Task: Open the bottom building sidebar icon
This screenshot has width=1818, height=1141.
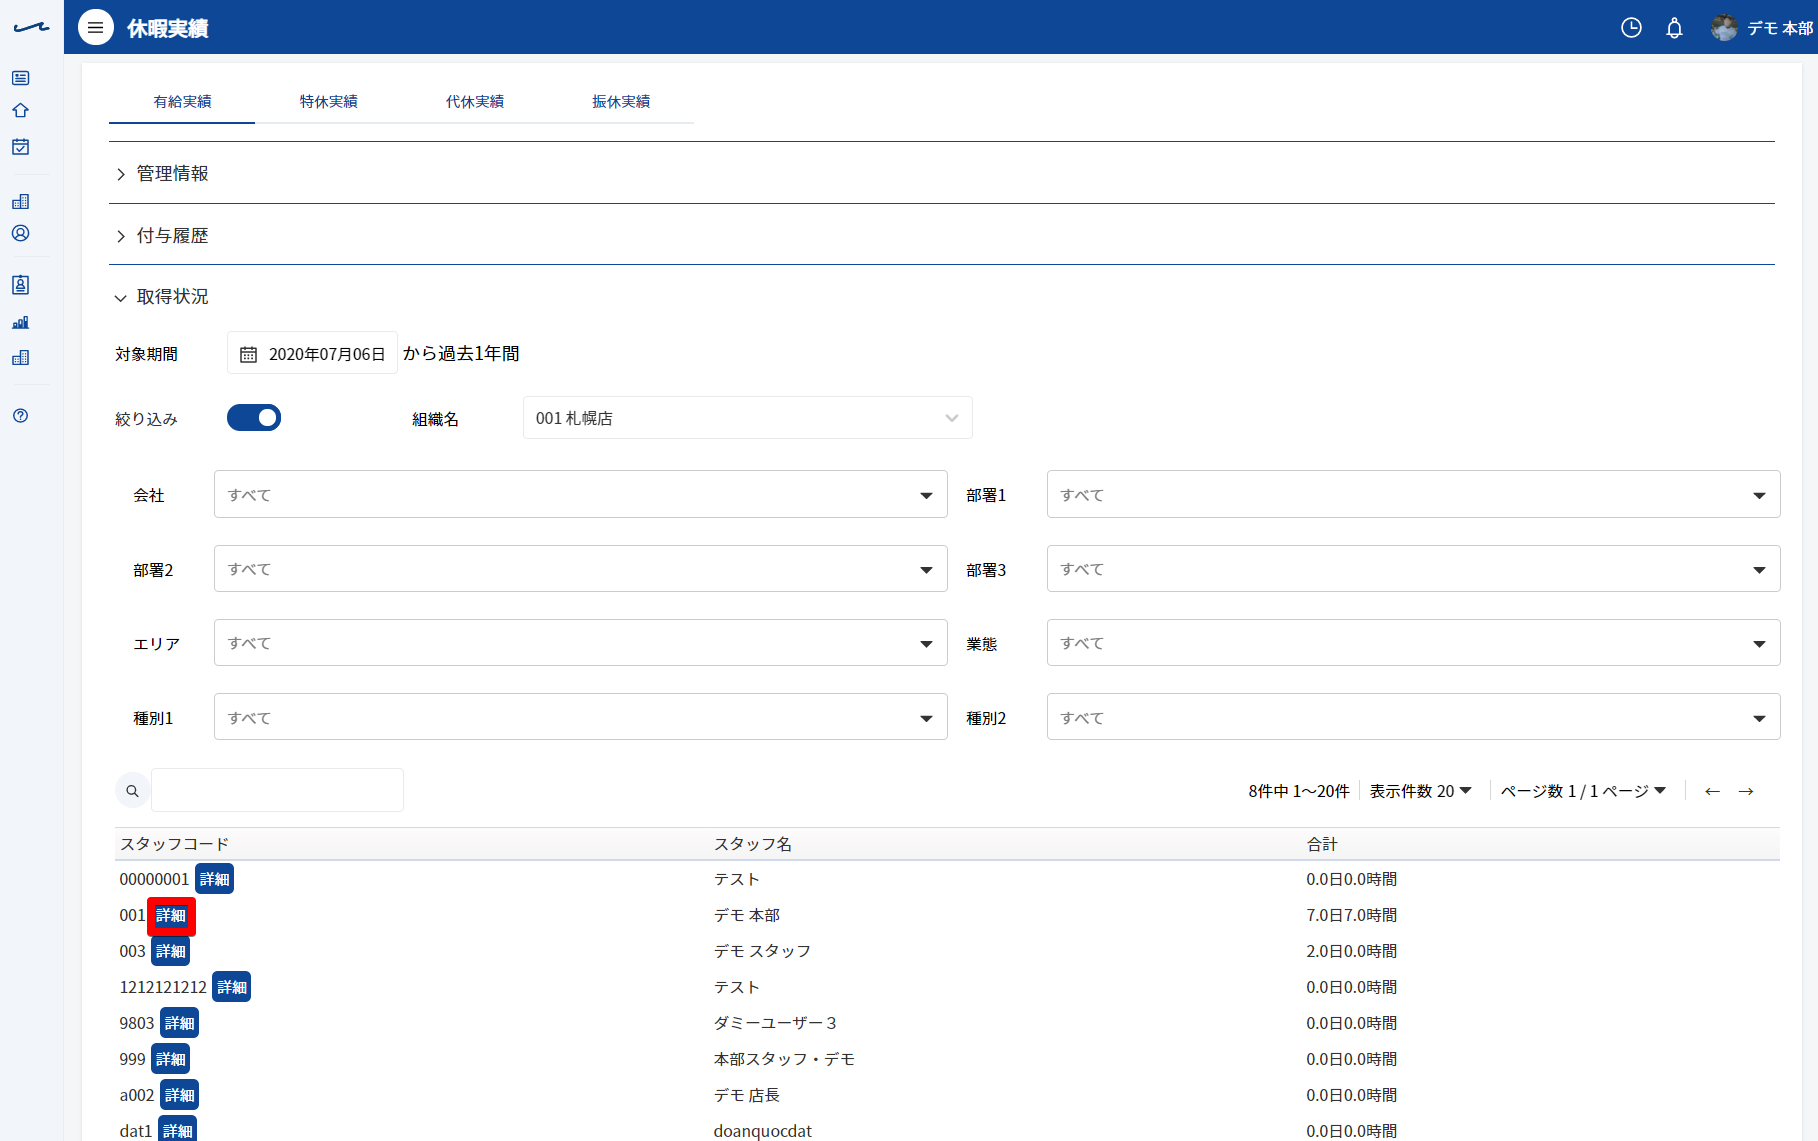Action: pos(20,357)
